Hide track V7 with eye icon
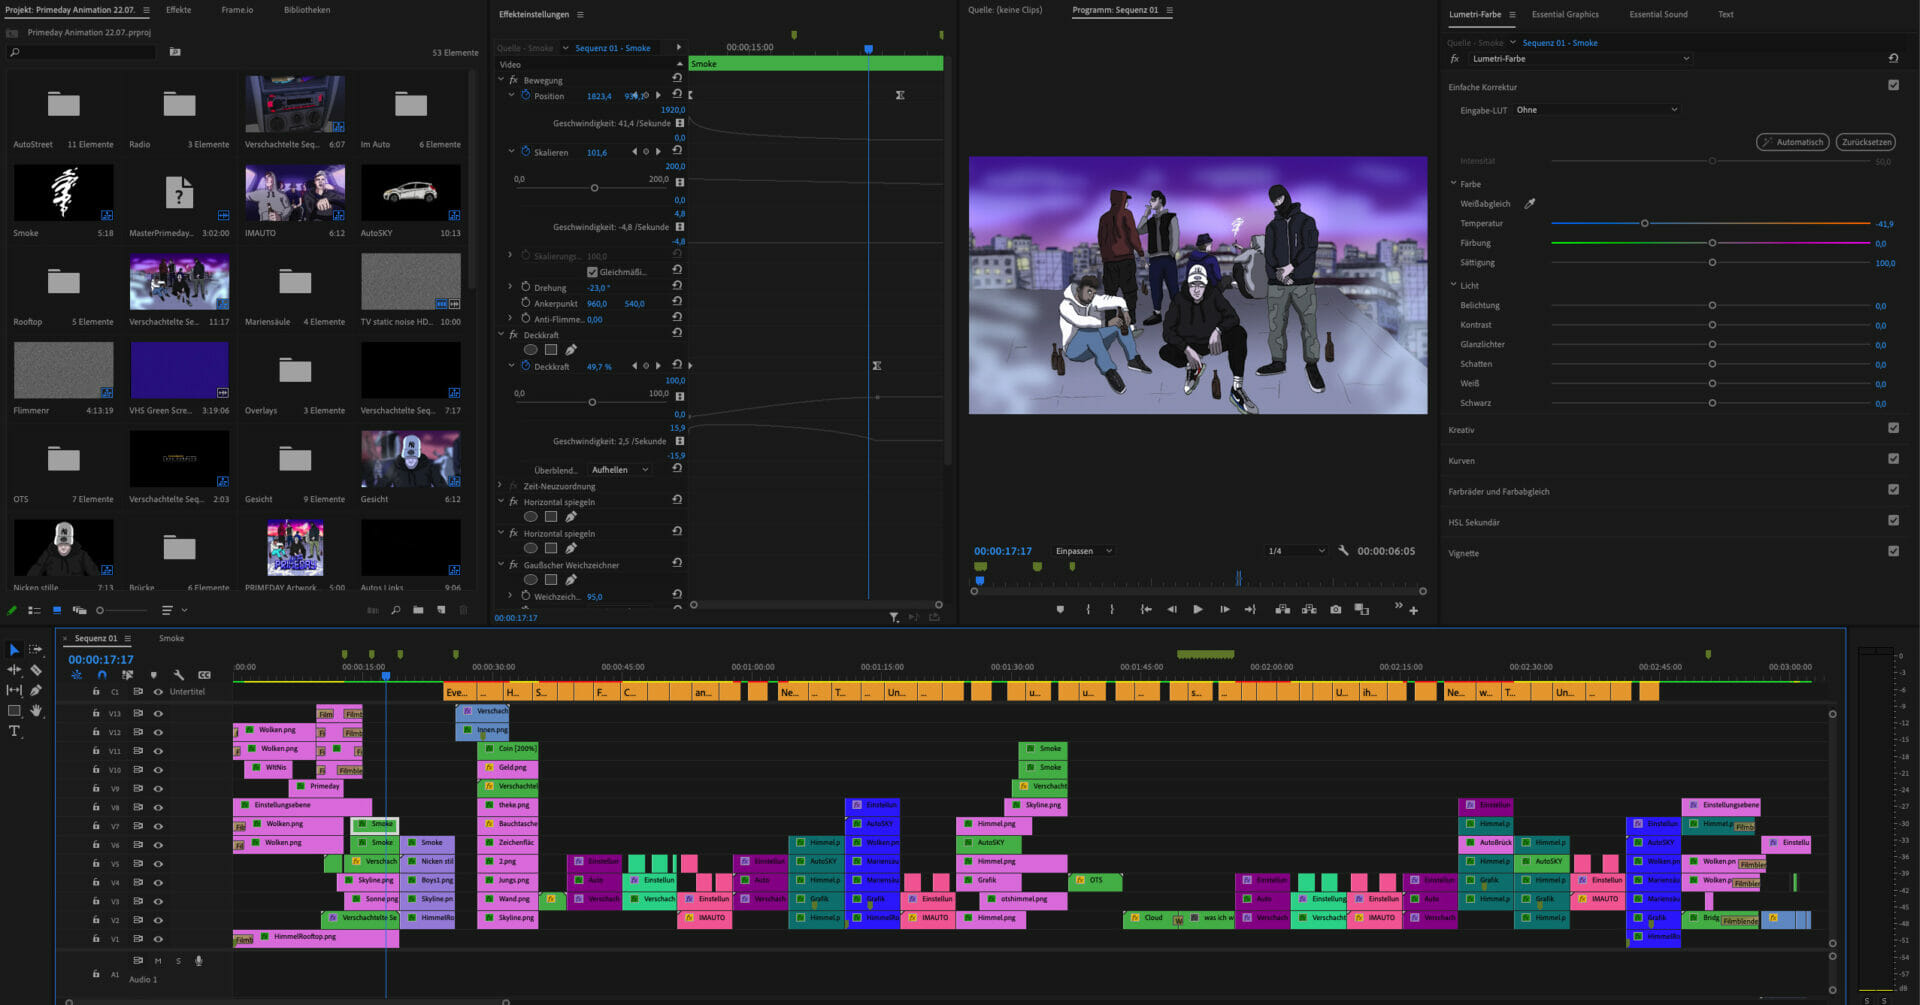 pyautogui.click(x=158, y=827)
